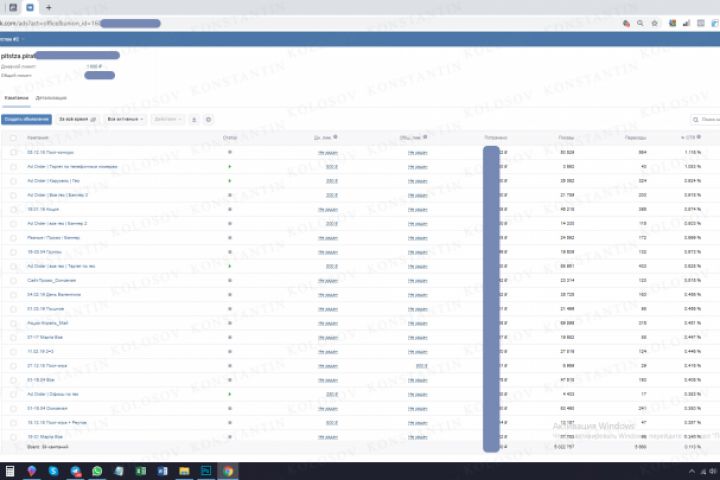Click the help icon beside daily limit header
The height and width of the screenshot is (480, 720).
(x=336, y=137)
